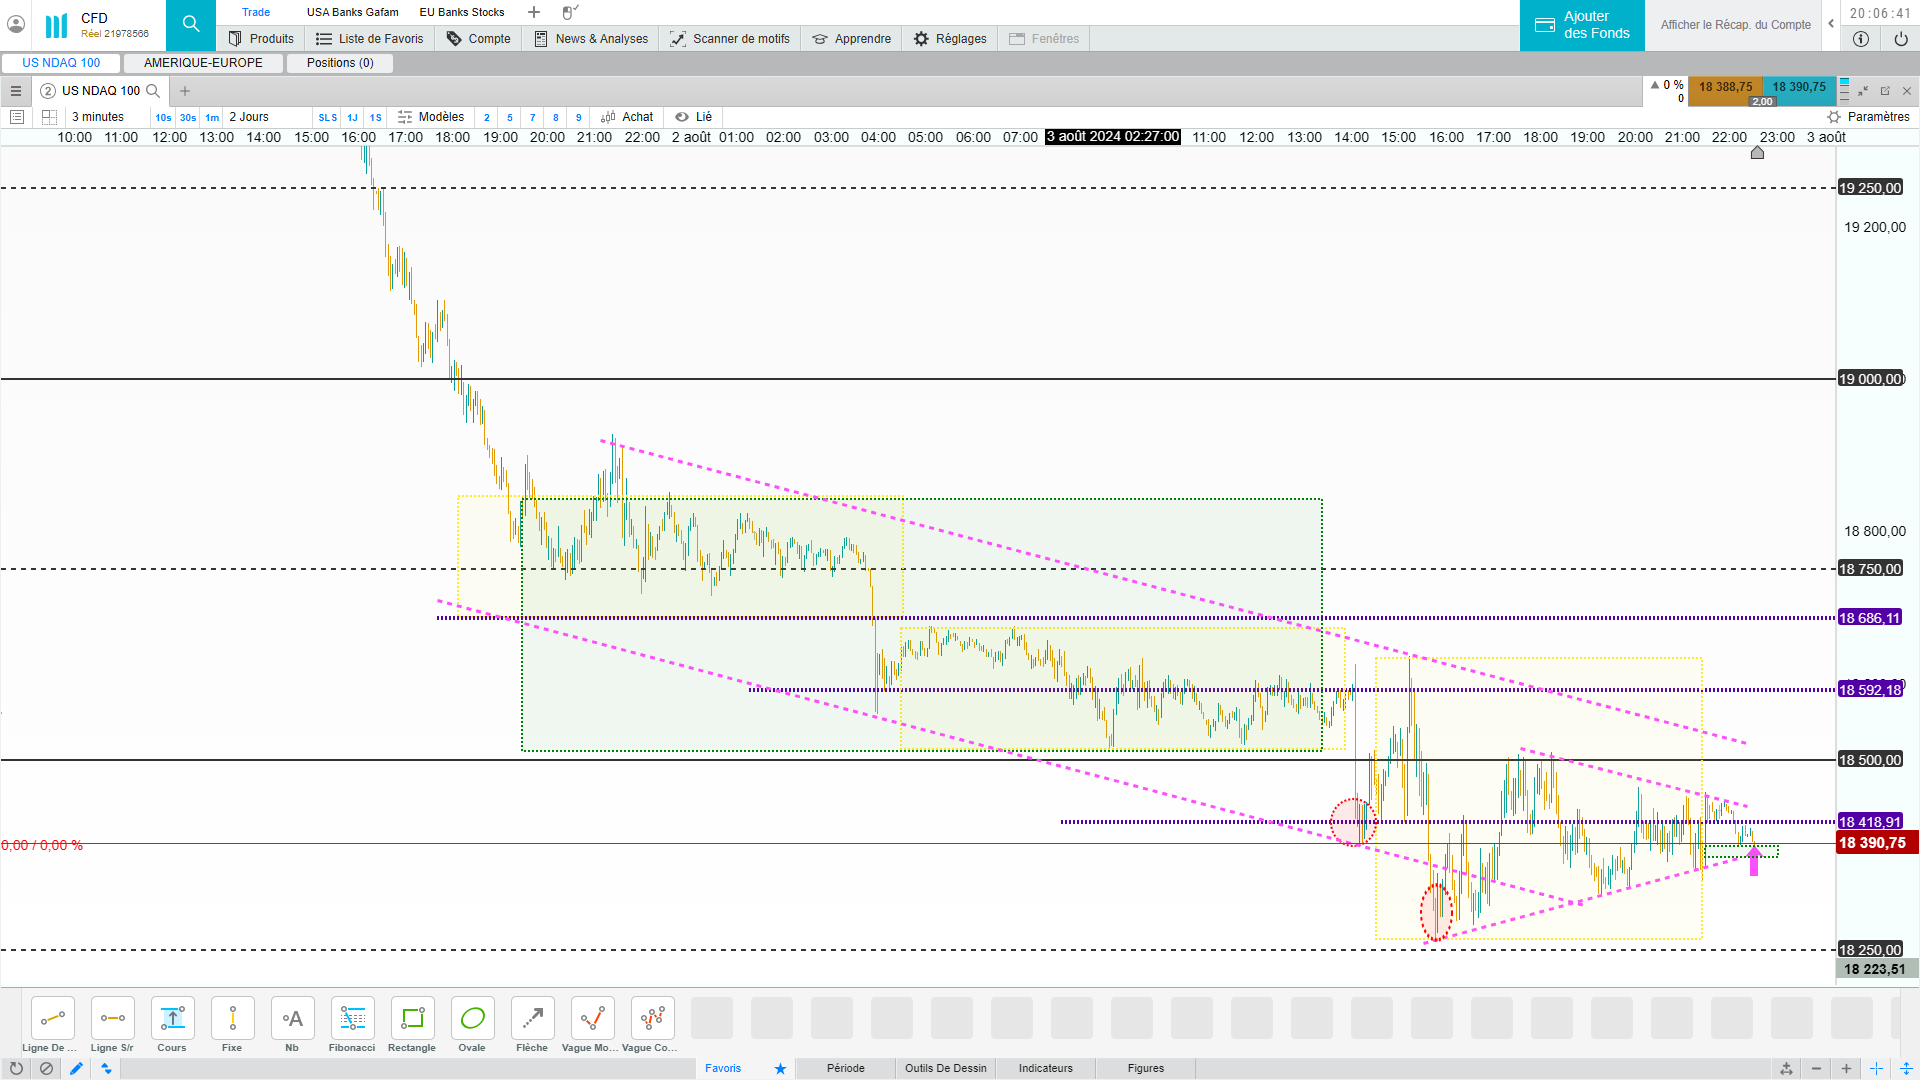Toggle the Lié chart link option
Screen dimensions: 1920x1080
click(x=694, y=117)
